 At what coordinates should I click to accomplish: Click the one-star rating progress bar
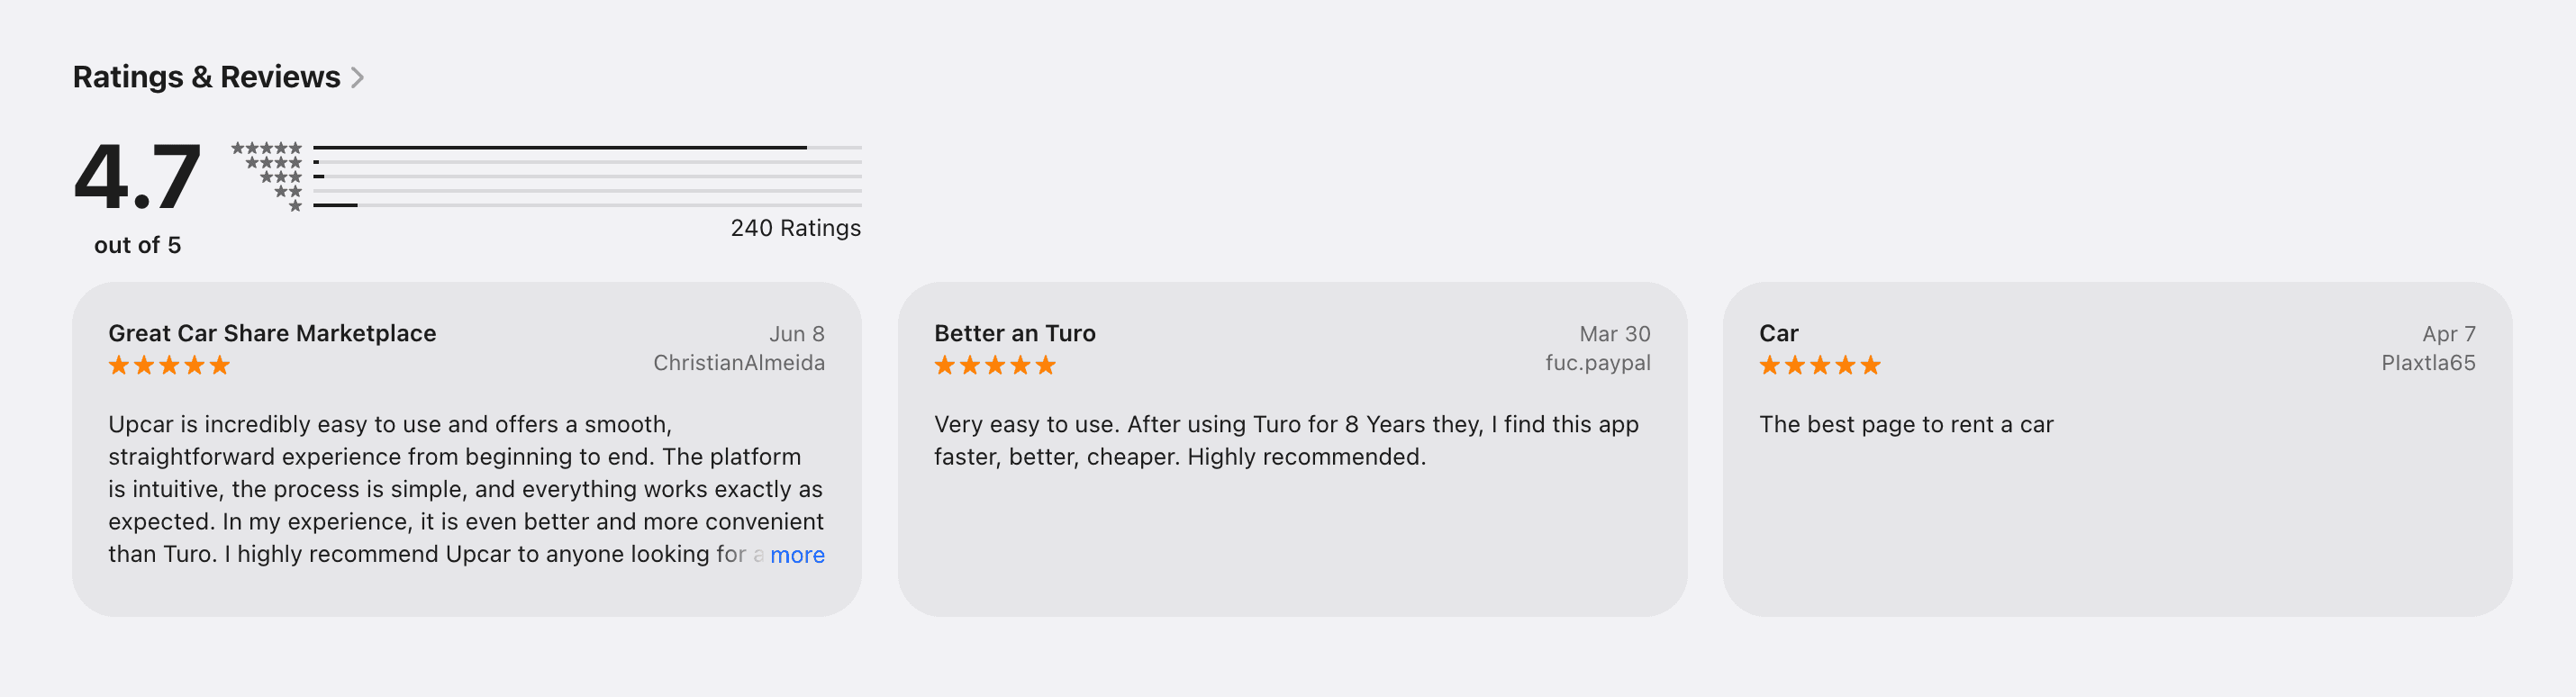(x=587, y=205)
